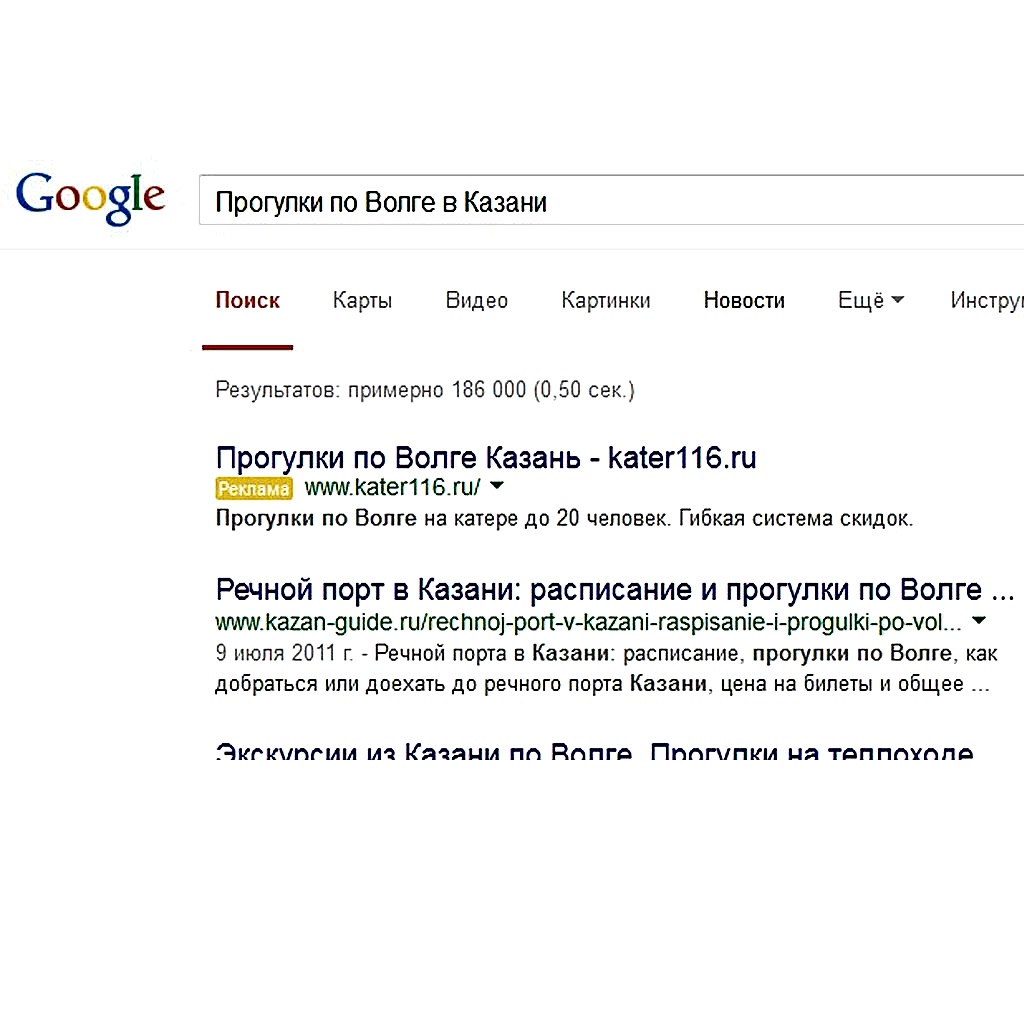The height and width of the screenshot is (1024, 1024).
Task: Open the kater116.ru ad headline link
Action: pyautogui.click(x=486, y=458)
